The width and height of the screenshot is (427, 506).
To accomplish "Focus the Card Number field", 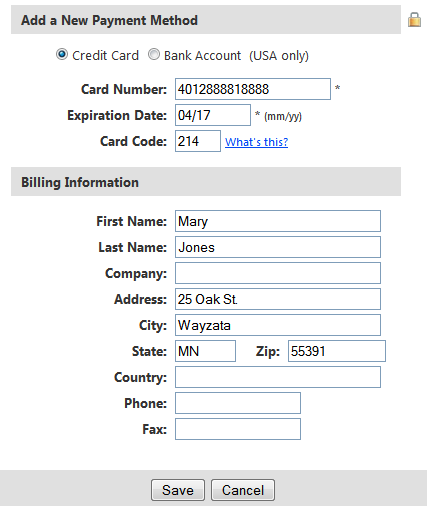I will (x=253, y=89).
